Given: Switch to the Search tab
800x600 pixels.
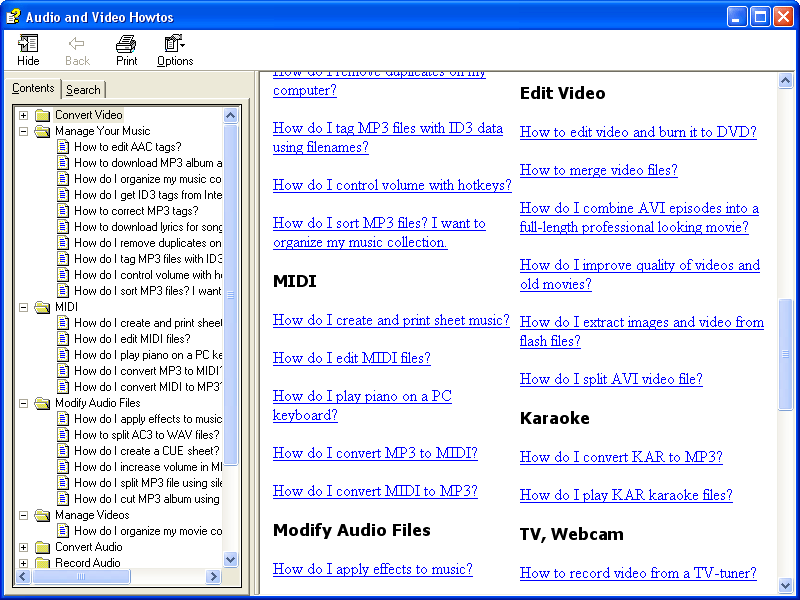Looking at the screenshot, I should click(x=83, y=90).
